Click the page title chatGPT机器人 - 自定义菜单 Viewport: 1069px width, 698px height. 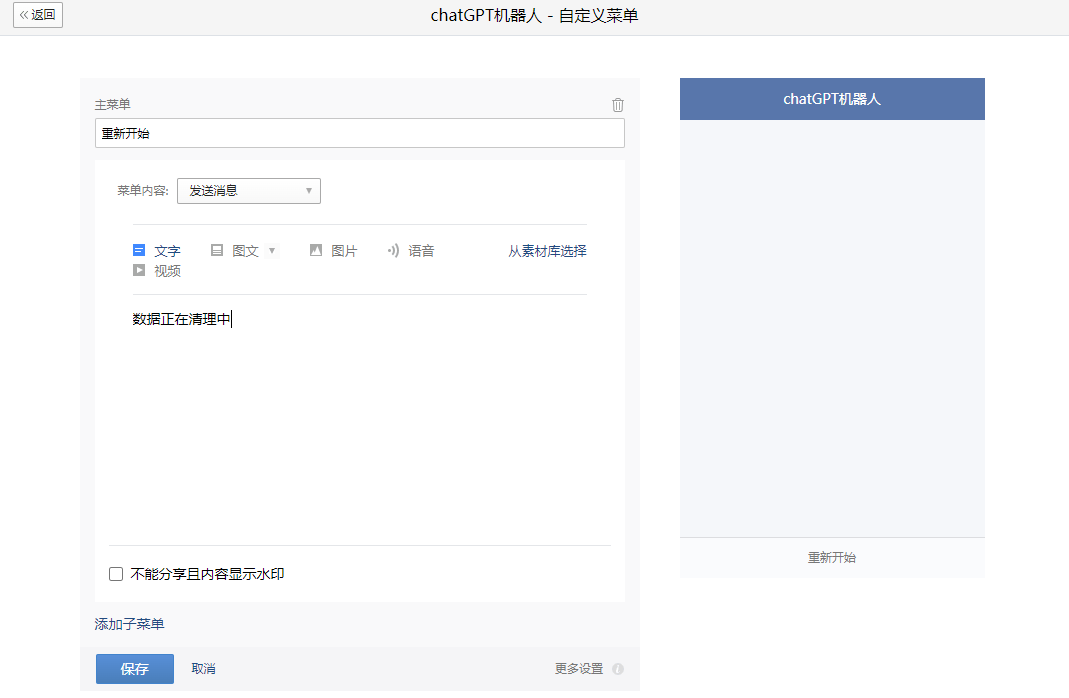[534, 16]
